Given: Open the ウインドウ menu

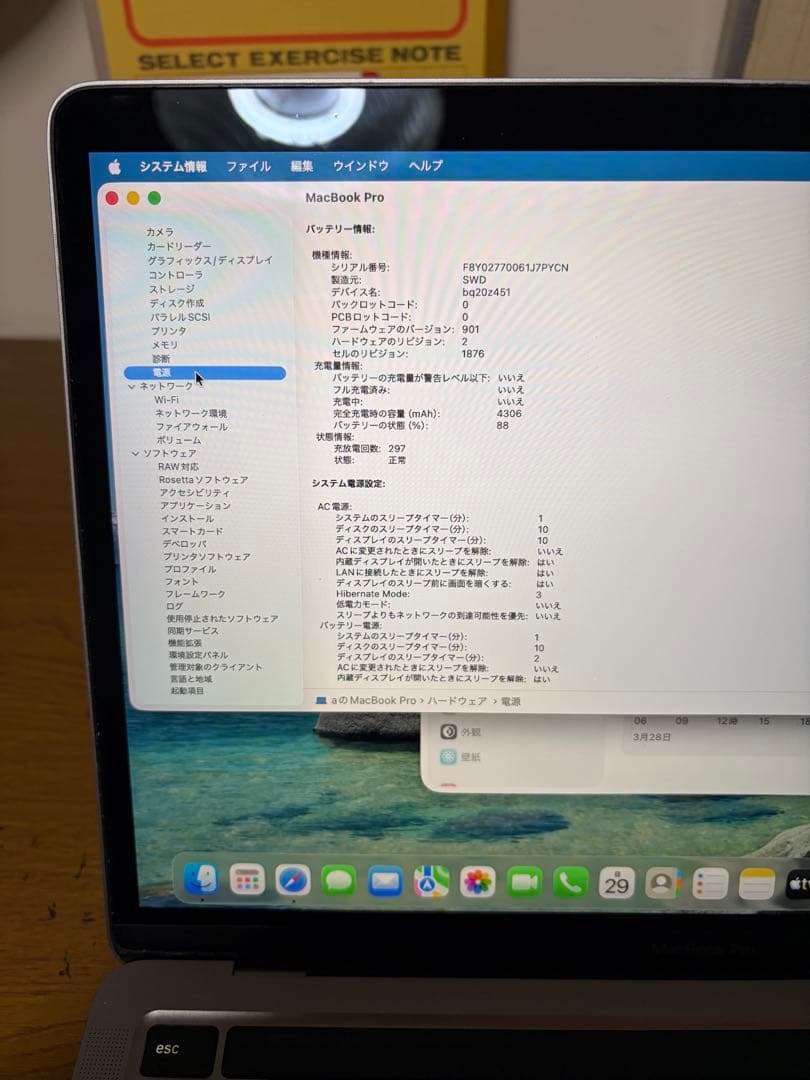Looking at the screenshot, I should [361, 166].
